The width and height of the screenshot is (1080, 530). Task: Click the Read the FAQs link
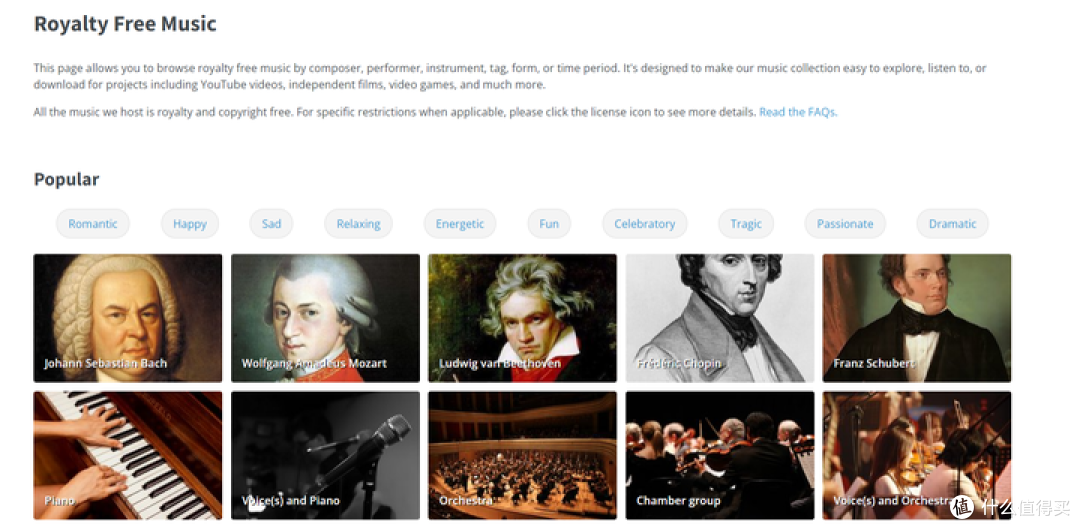(x=798, y=112)
